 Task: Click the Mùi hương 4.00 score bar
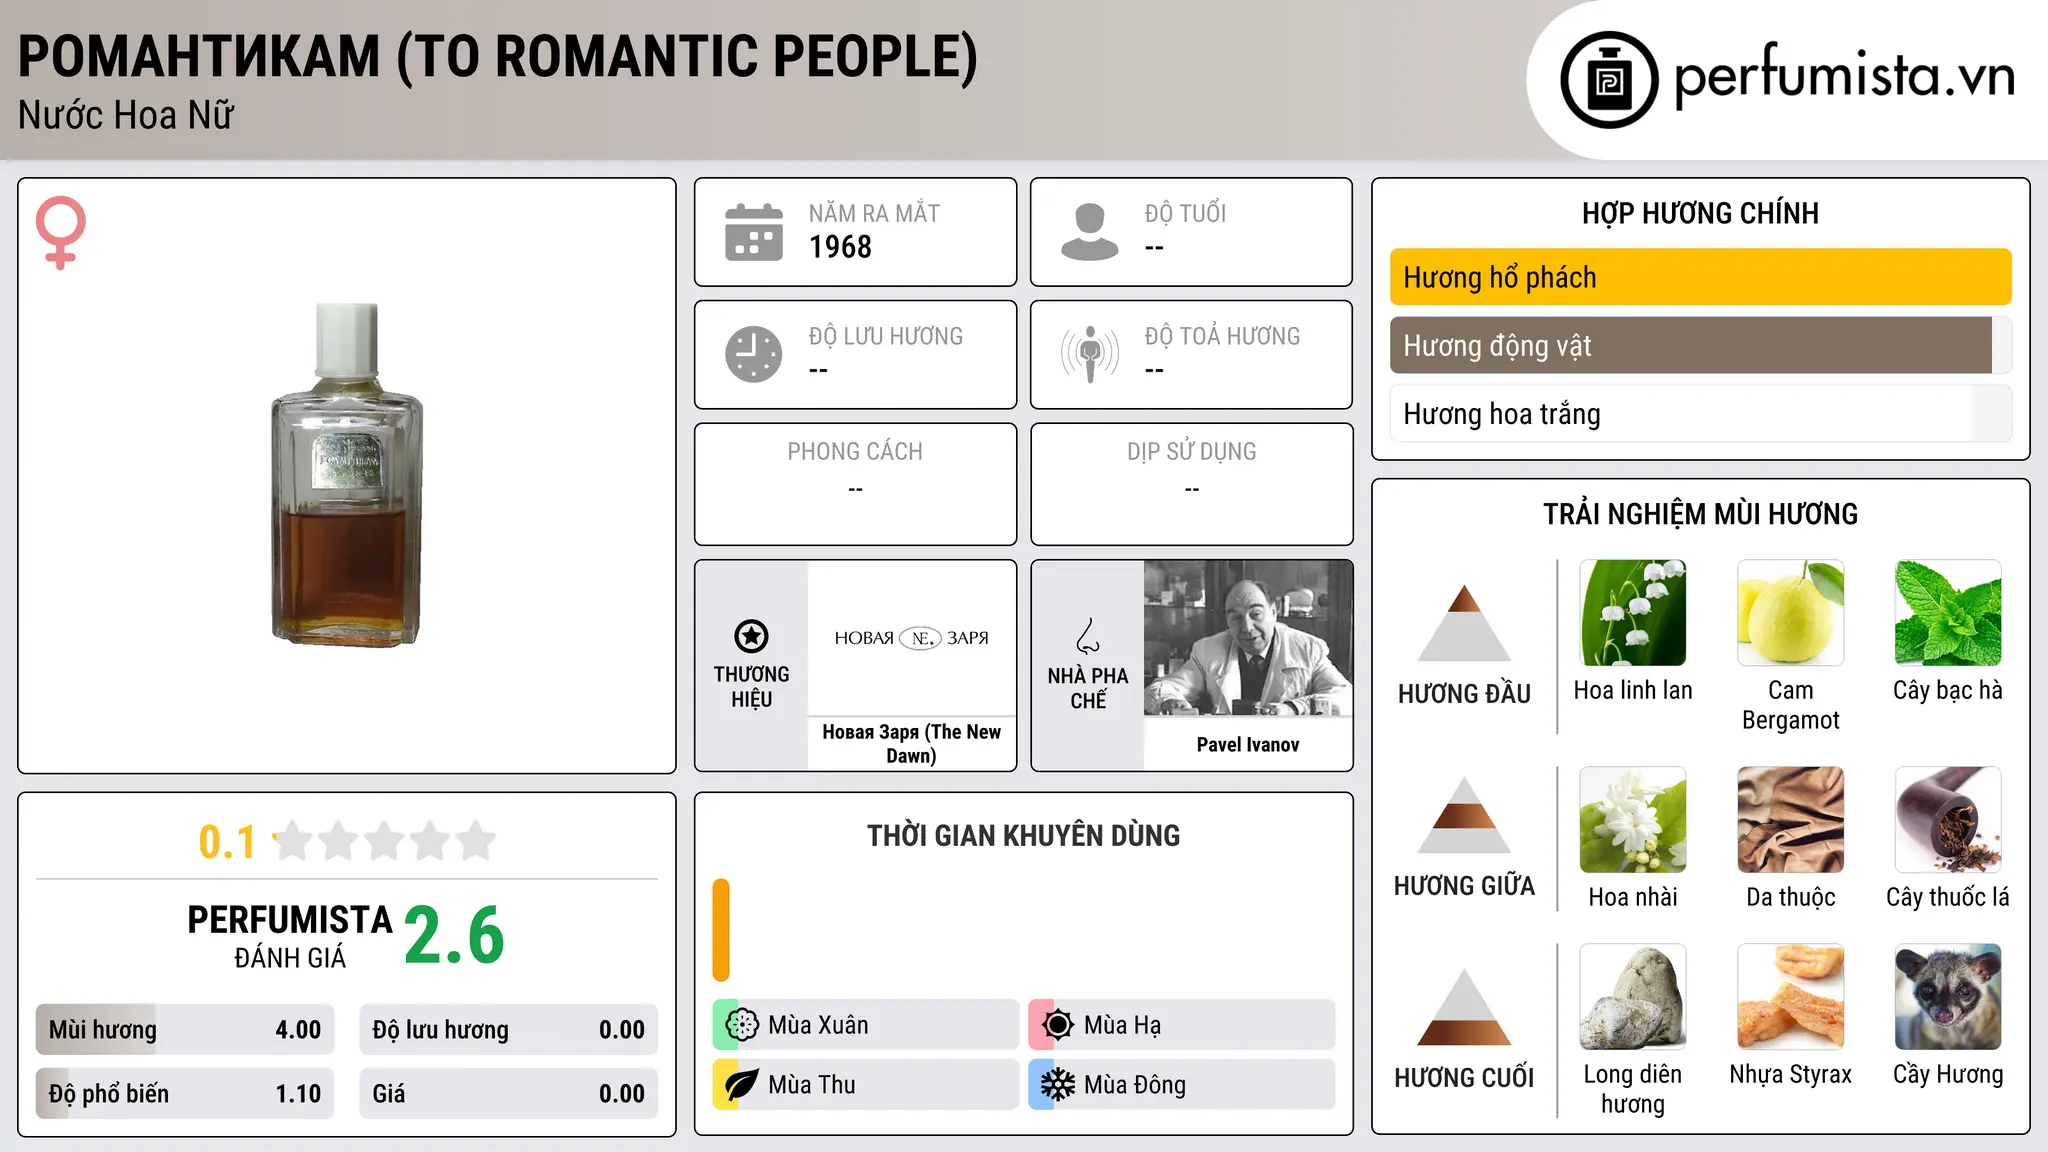185,1030
